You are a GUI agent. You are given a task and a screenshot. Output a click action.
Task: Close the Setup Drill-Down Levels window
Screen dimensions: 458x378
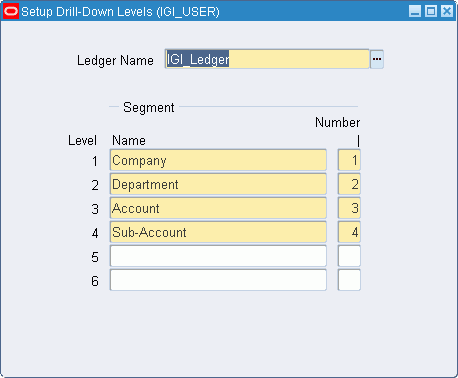click(x=447, y=11)
